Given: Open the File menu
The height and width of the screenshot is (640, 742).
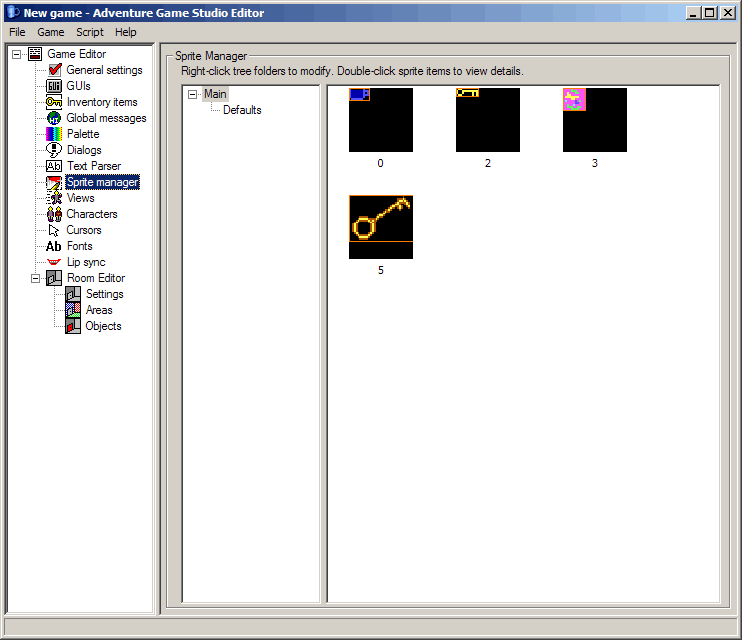Looking at the screenshot, I should coord(17,32).
